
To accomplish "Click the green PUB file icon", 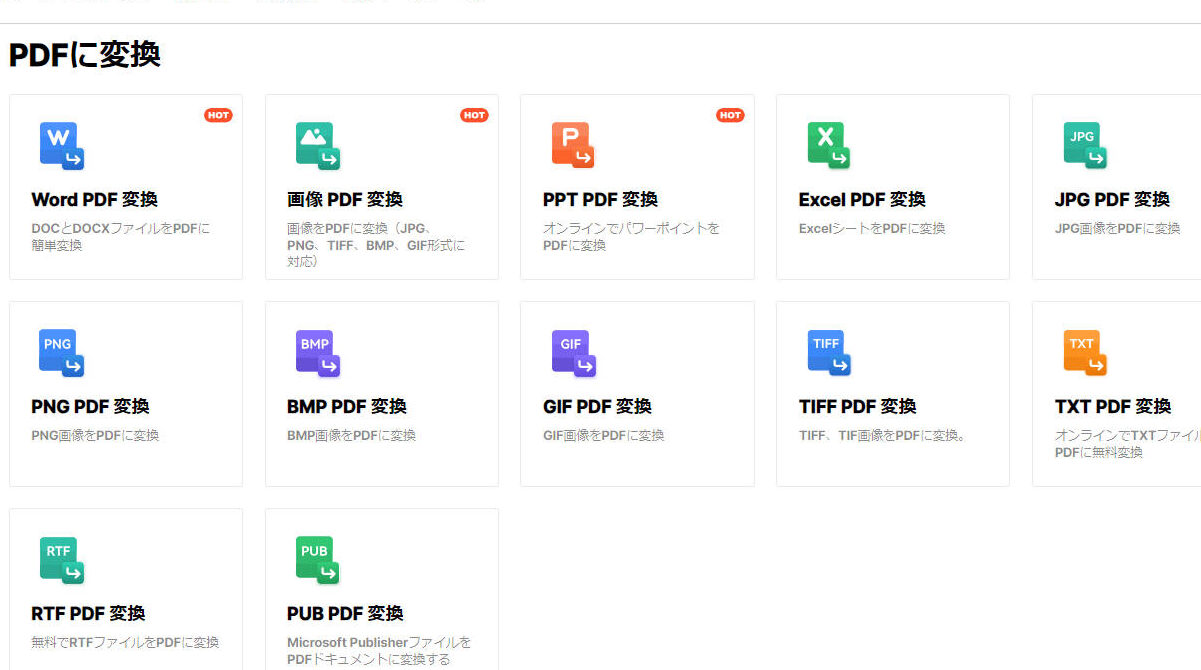I will (x=318, y=560).
